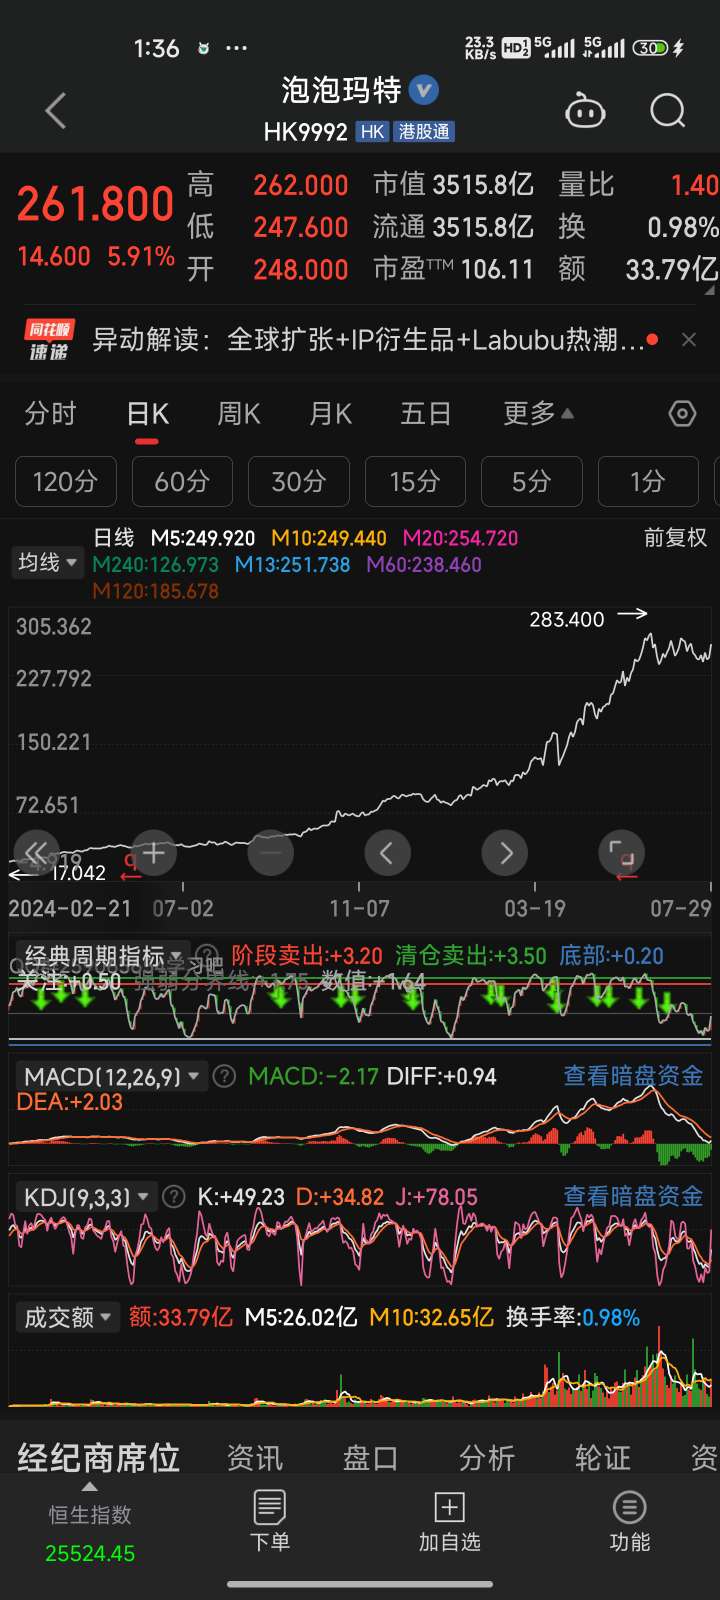Toggle the 前复权 adjustment mode
The width and height of the screenshot is (720, 1600).
tap(675, 538)
